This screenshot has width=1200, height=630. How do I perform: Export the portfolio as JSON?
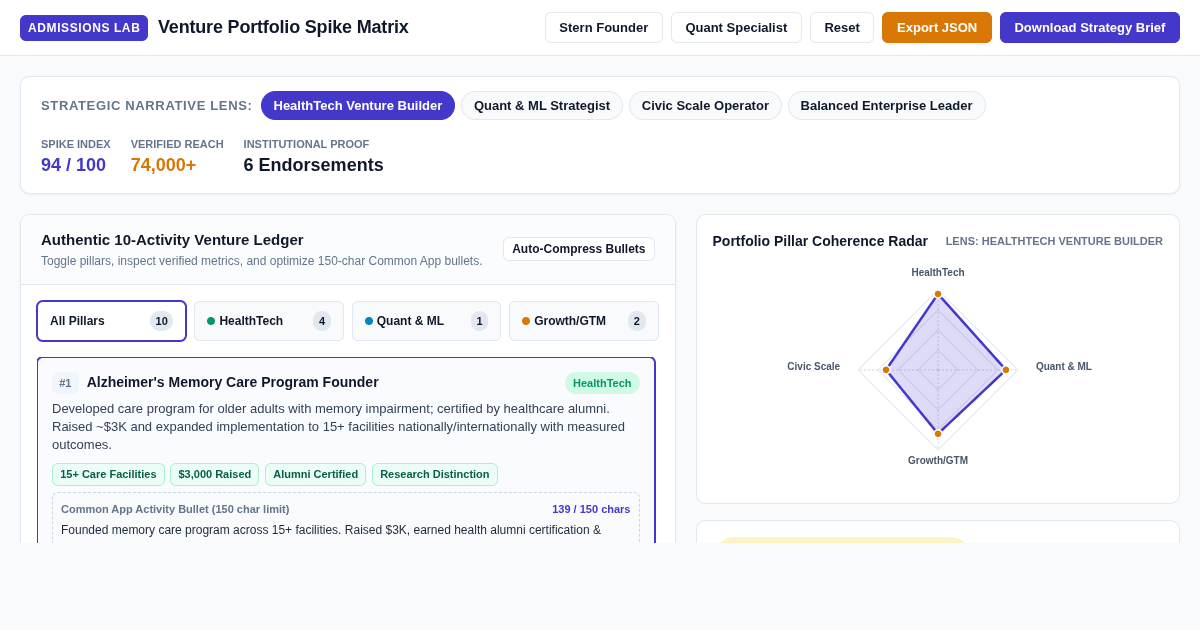tap(937, 28)
